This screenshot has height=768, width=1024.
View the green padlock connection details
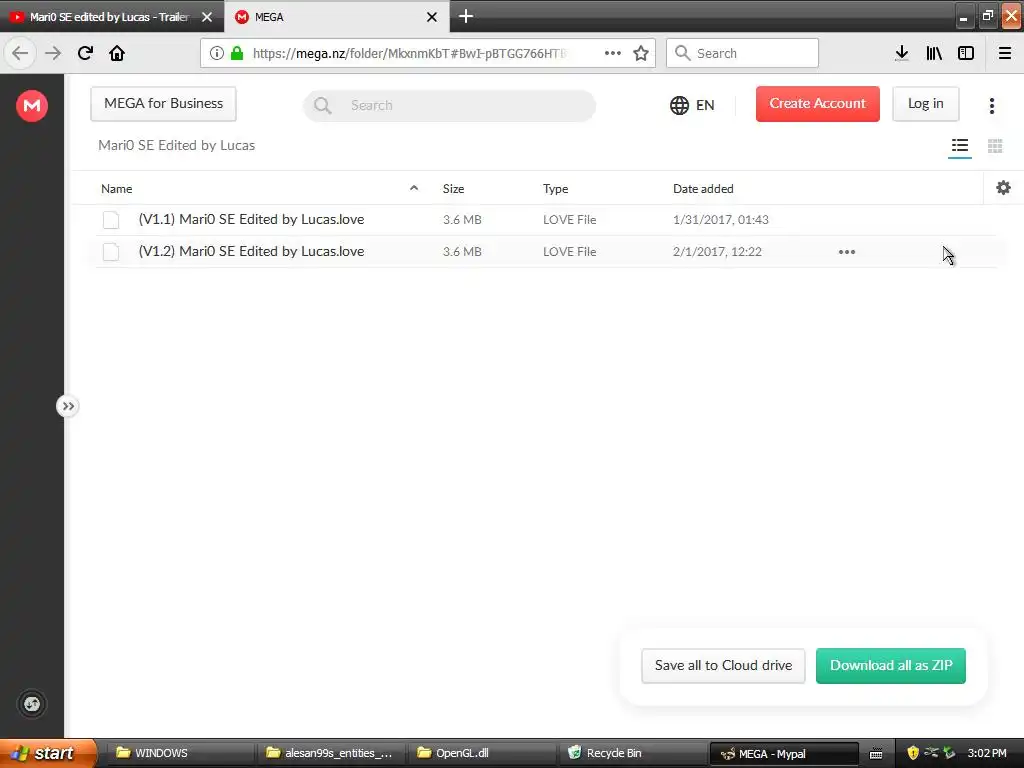(x=236, y=53)
